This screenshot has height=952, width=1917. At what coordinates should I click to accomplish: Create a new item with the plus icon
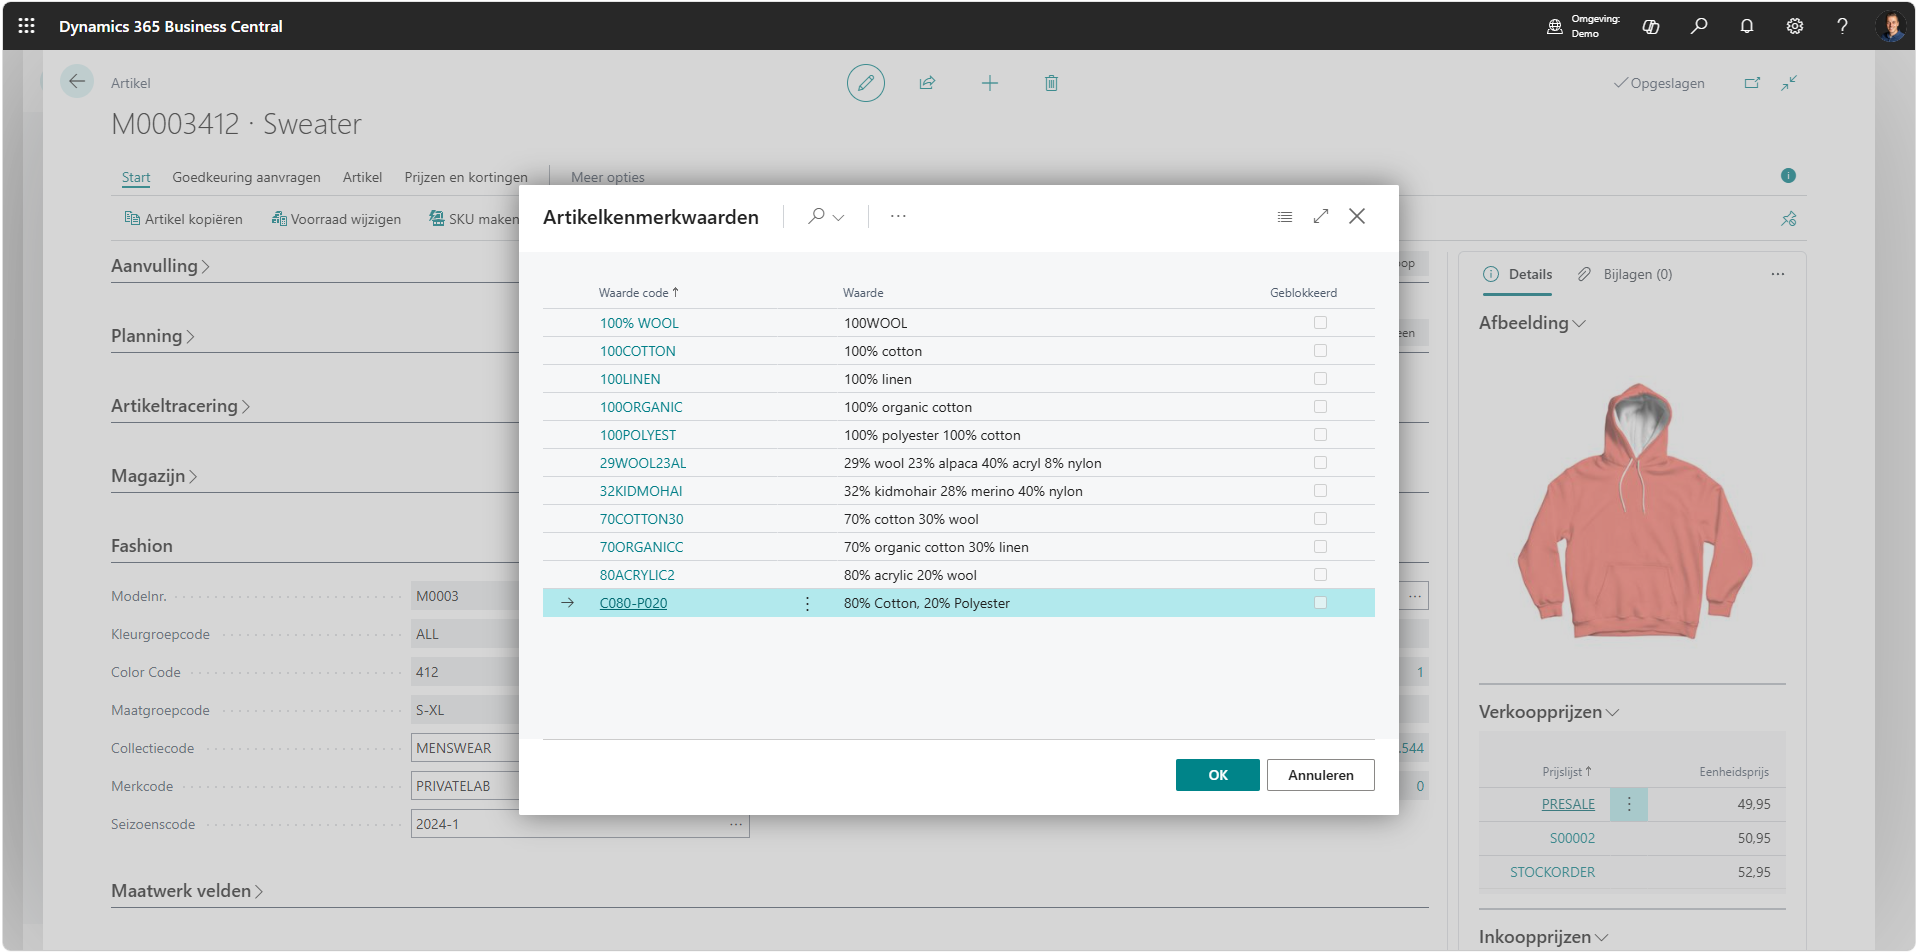coord(990,83)
